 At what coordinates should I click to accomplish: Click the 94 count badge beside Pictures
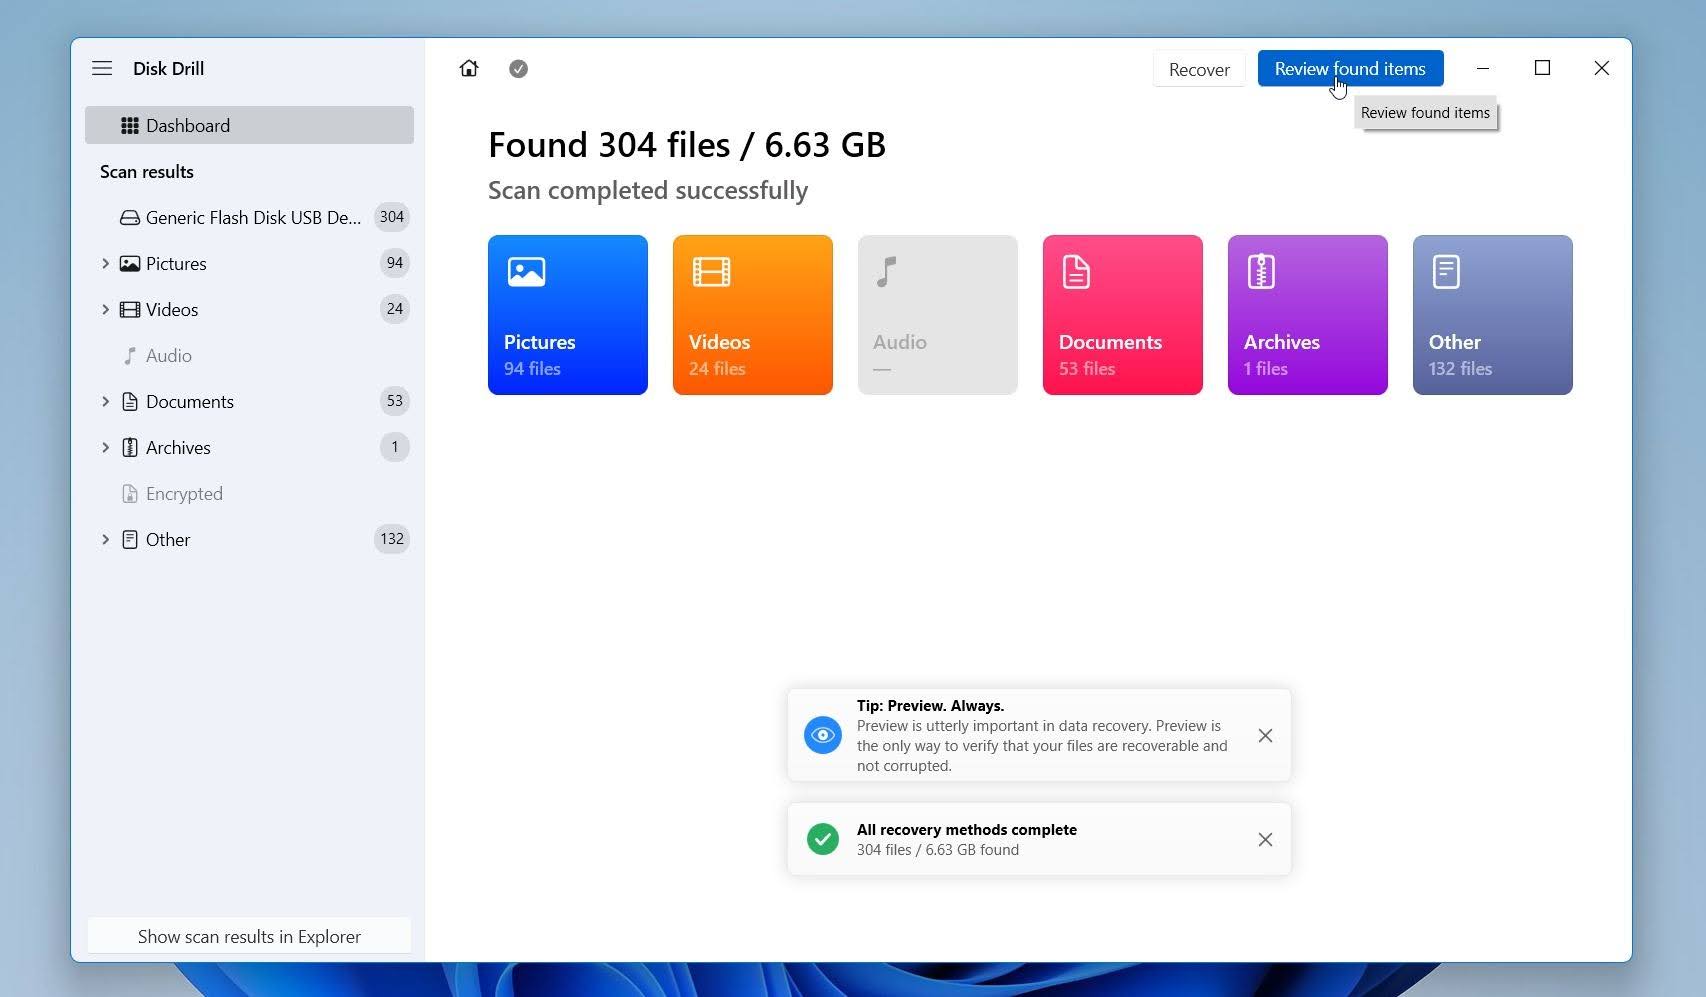(x=395, y=263)
